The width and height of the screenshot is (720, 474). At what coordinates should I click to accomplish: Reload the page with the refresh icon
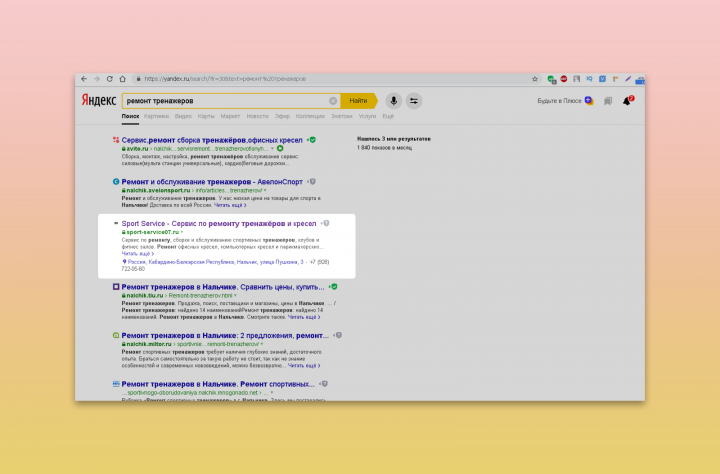[x=110, y=79]
